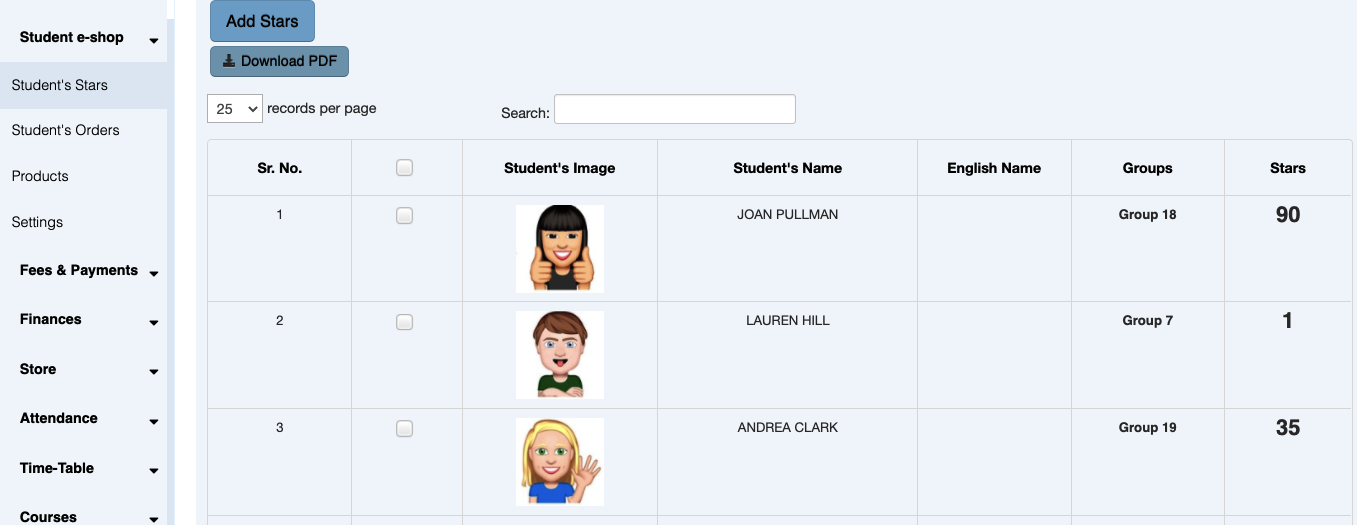Open Andrea Clark's avatar image
Viewport: 1357px width, 525px height.
click(x=560, y=462)
